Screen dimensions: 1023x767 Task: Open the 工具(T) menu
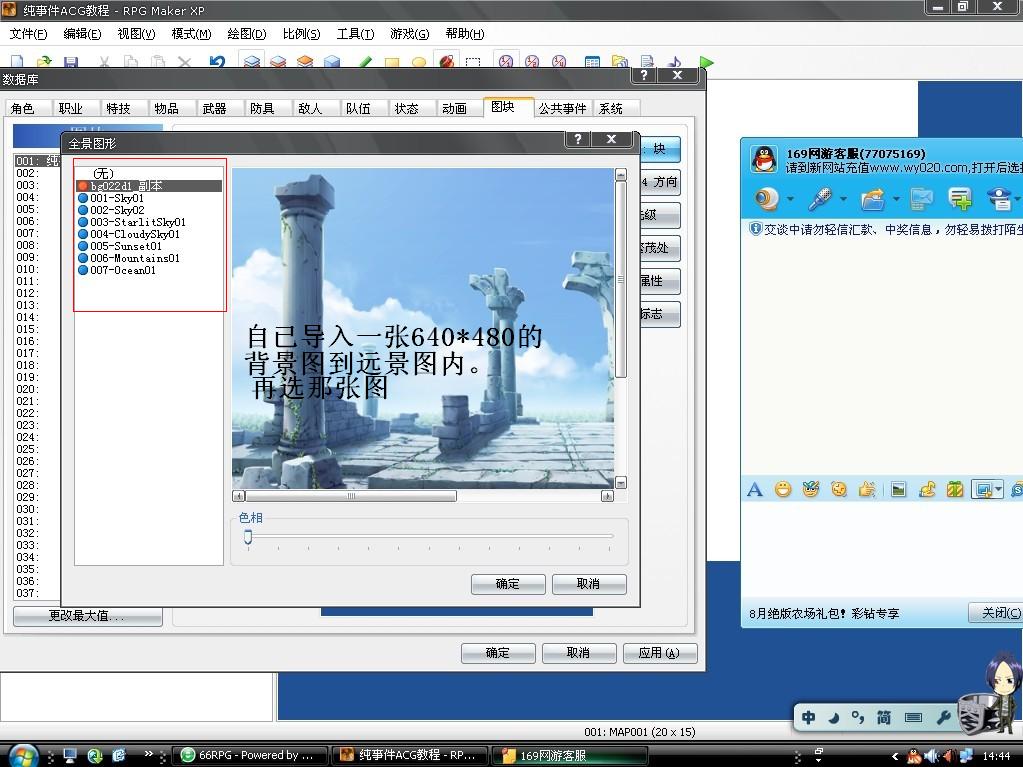click(355, 34)
